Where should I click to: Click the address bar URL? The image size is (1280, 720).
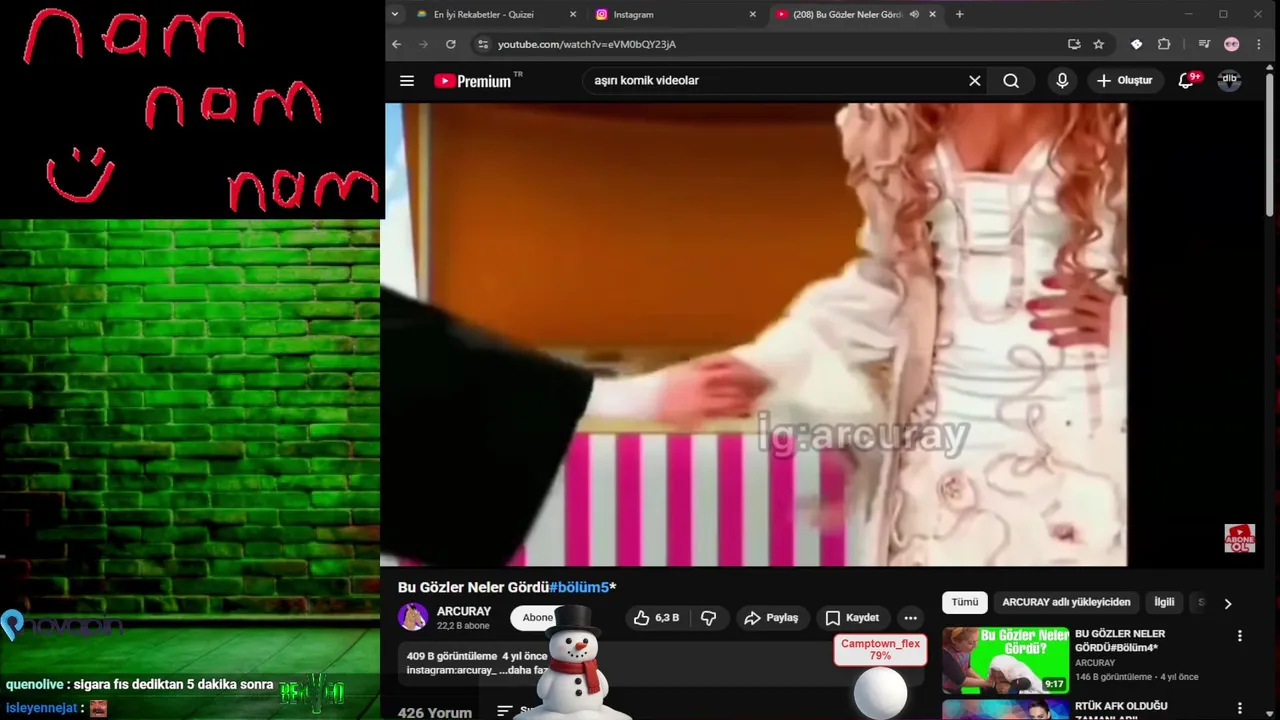click(587, 44)
